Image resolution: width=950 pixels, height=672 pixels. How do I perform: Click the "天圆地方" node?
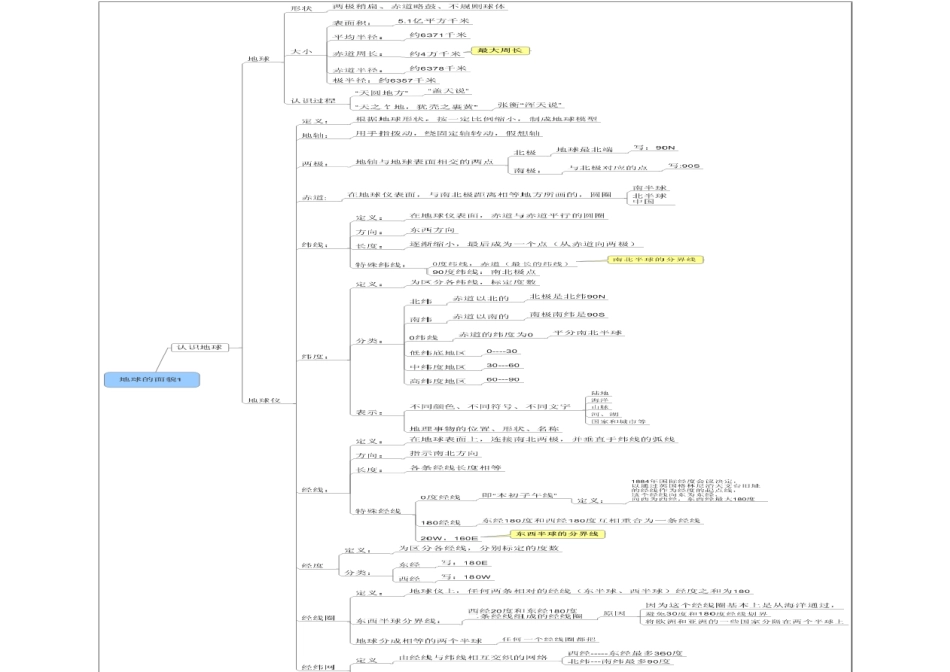(x=381, y=93)
